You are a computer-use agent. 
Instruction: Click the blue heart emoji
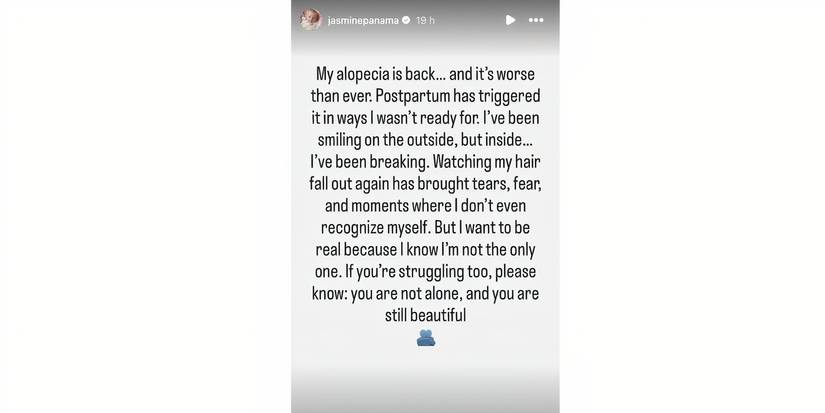[x=425, y=339]
